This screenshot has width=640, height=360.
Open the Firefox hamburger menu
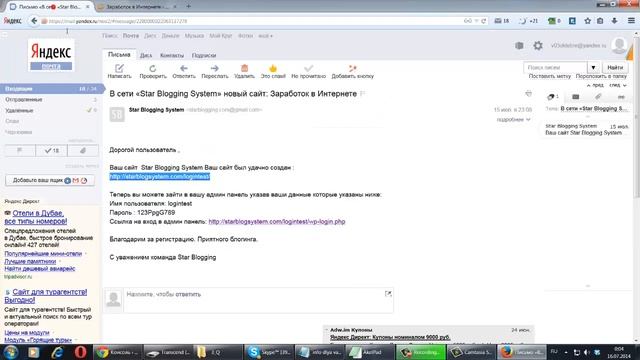pos(631,20)
